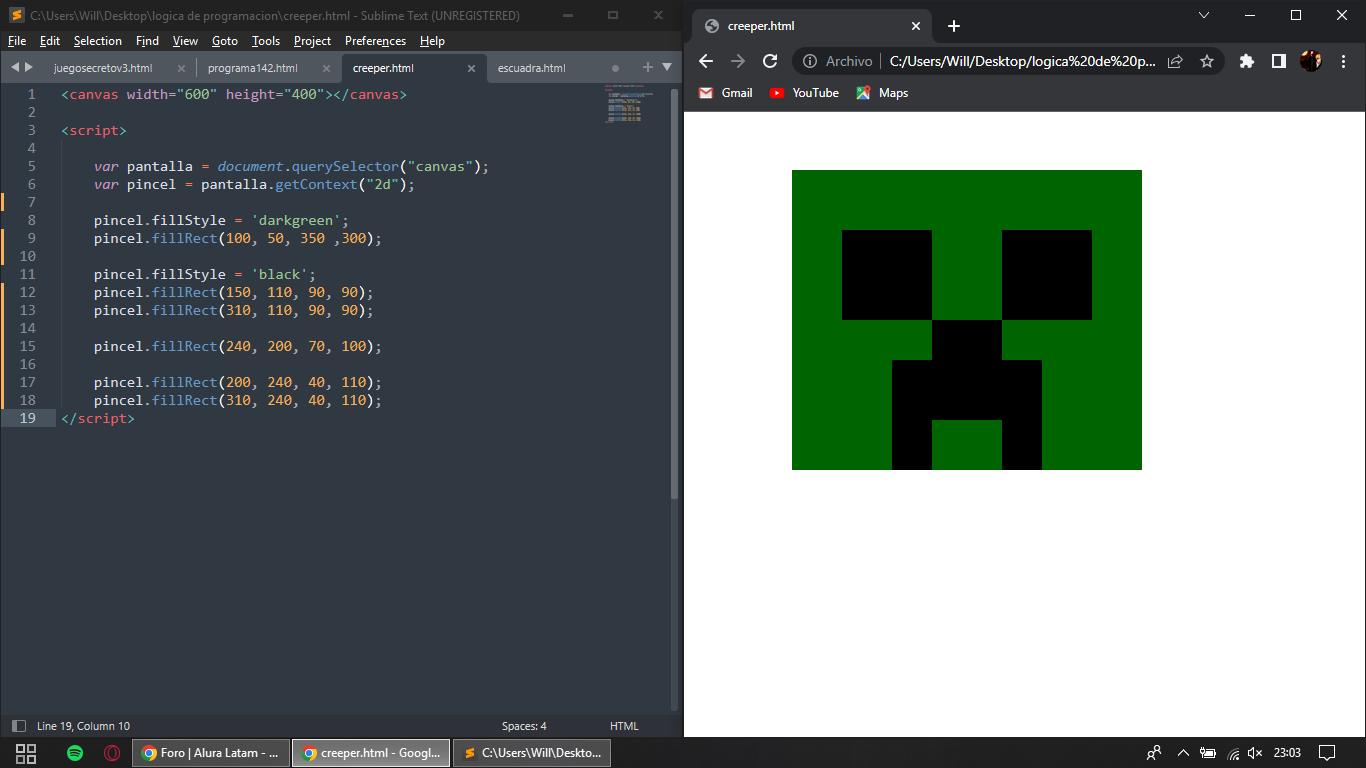Bookmark this page with the star
This screenshot has width=1366, height=768.
(x=1207, y=61)
